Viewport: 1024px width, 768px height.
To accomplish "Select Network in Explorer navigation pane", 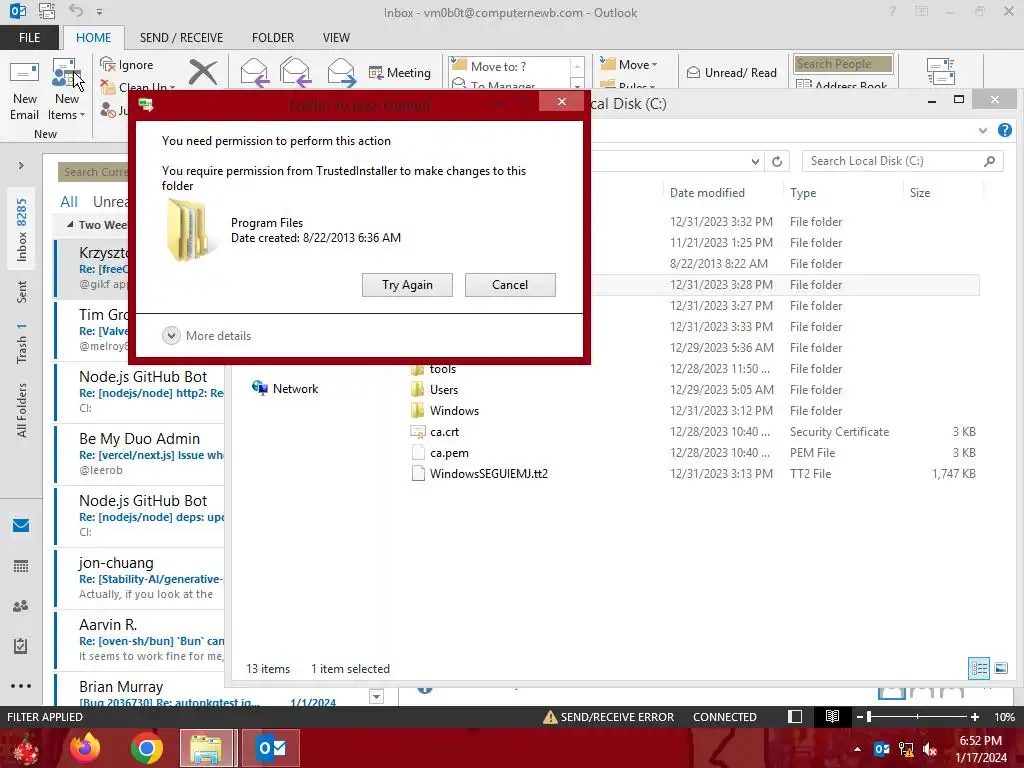I will (285, 389).
